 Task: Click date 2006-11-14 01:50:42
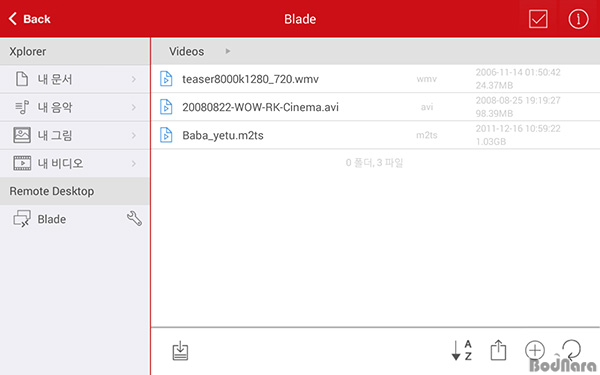pos(518,72)
